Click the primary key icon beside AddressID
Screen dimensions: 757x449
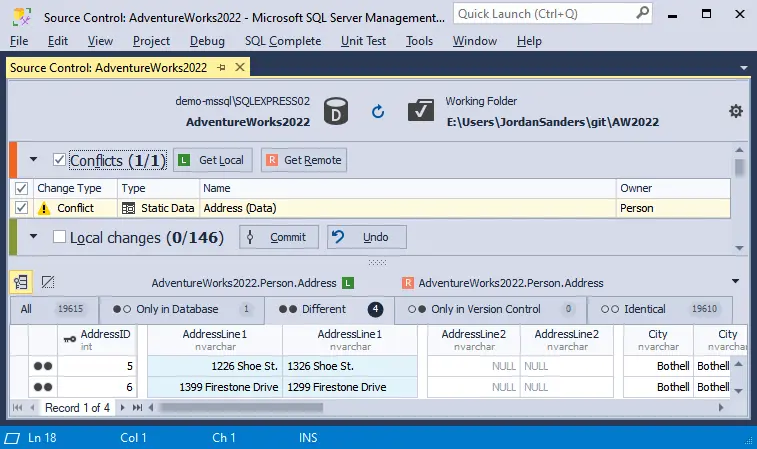70,339
